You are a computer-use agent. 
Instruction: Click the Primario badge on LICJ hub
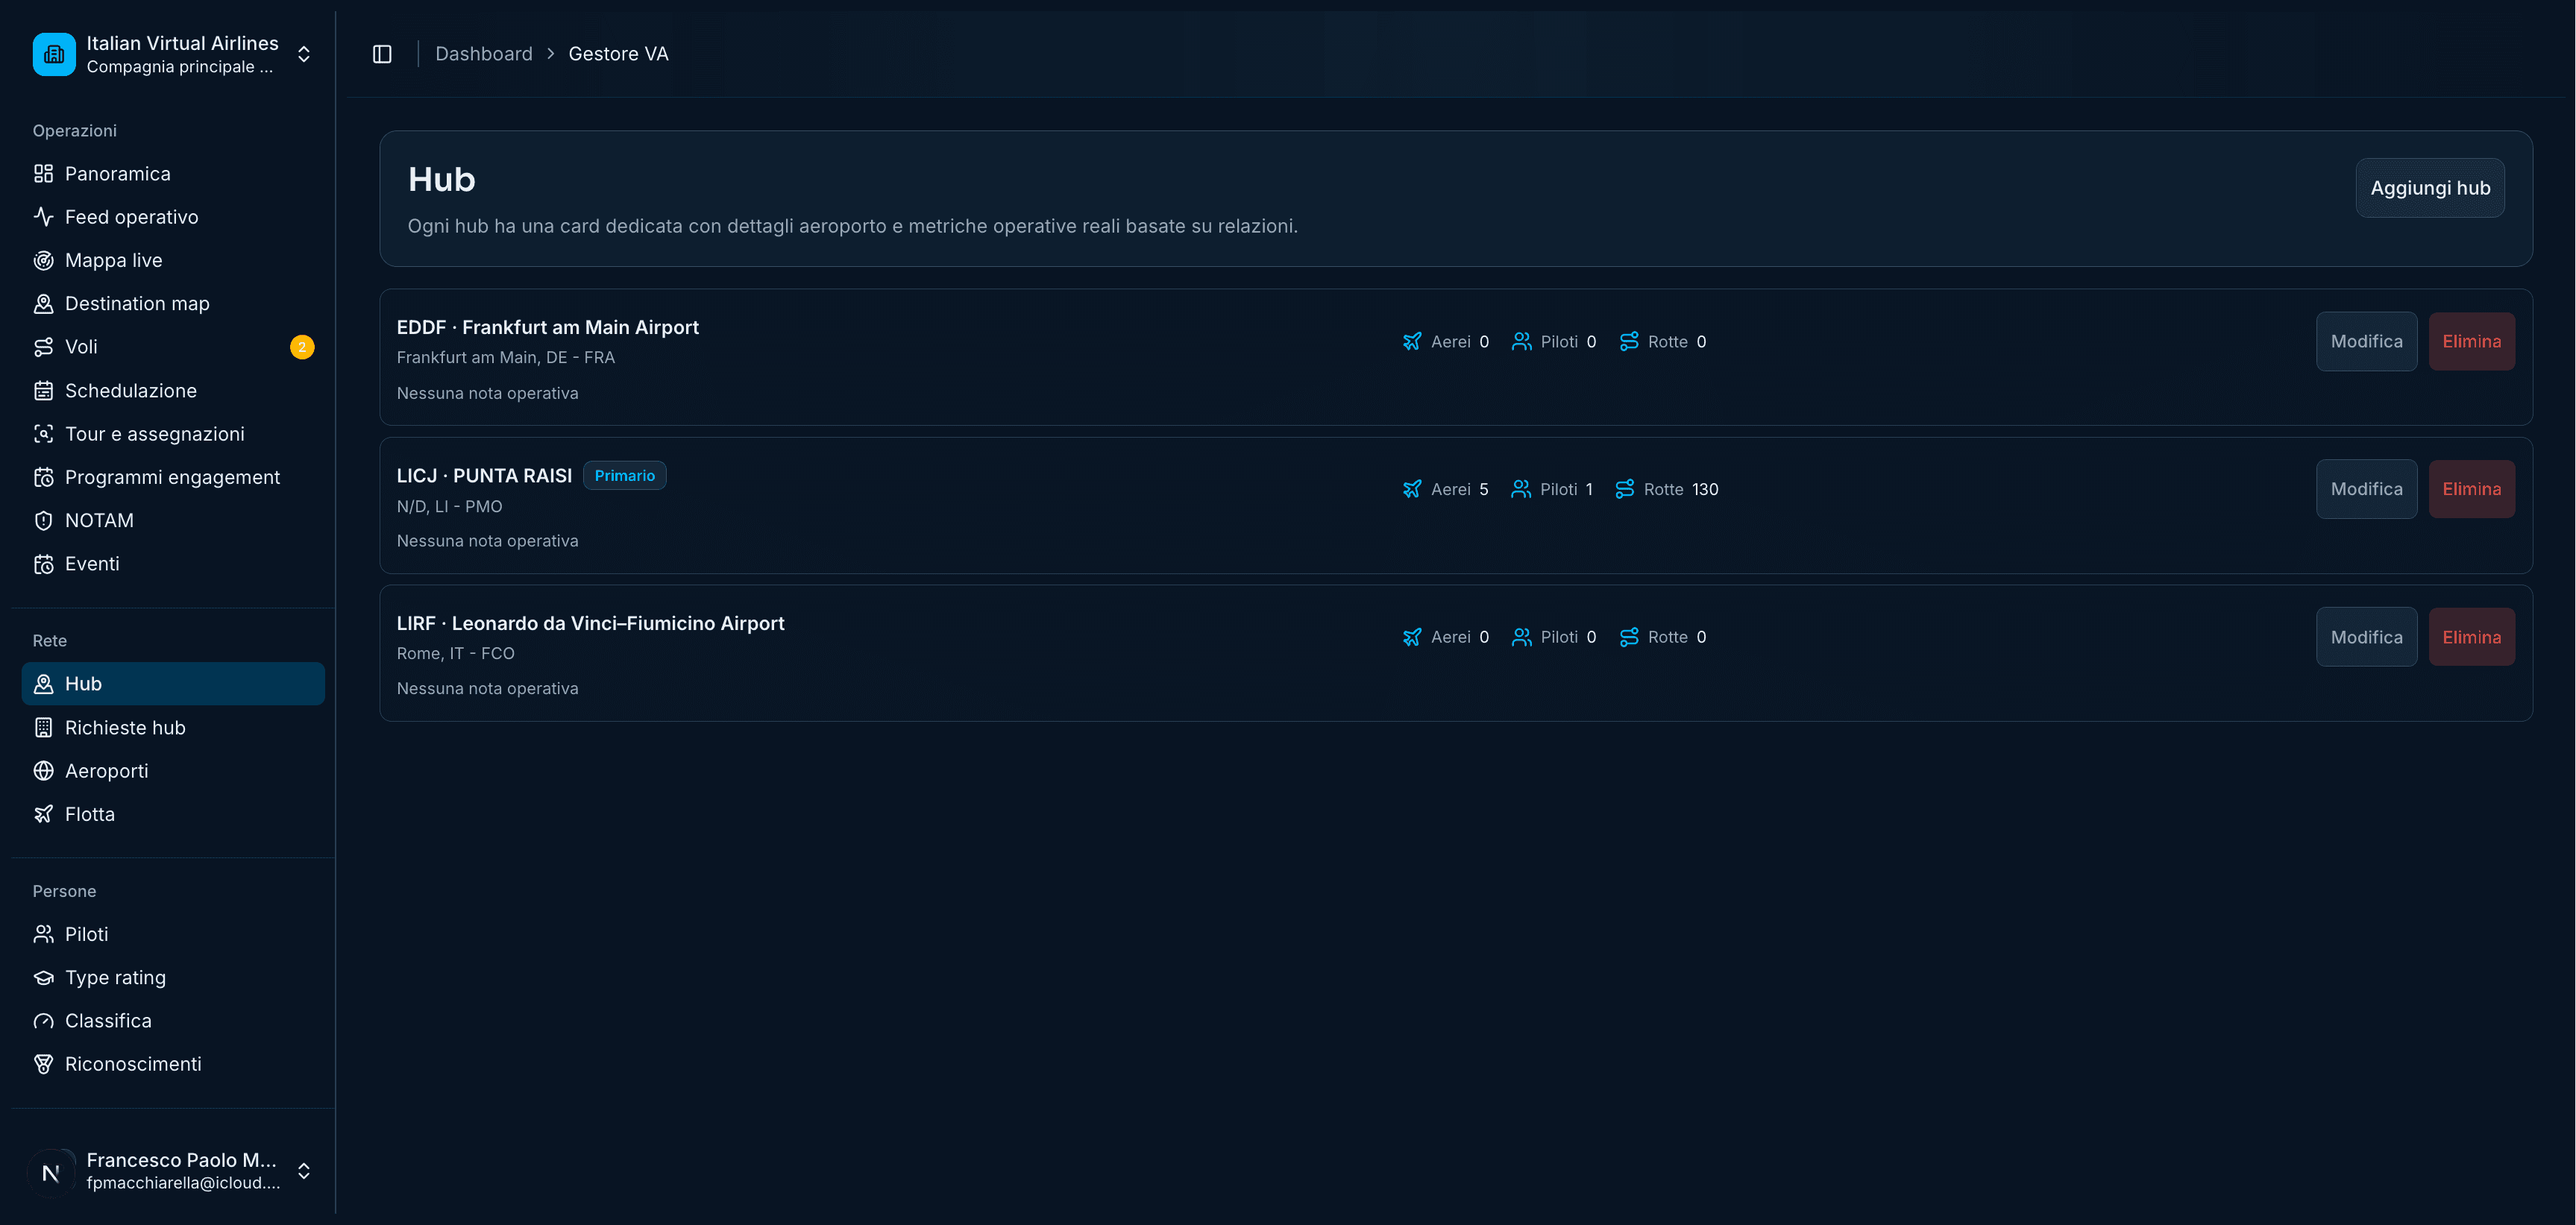(624, 476)
